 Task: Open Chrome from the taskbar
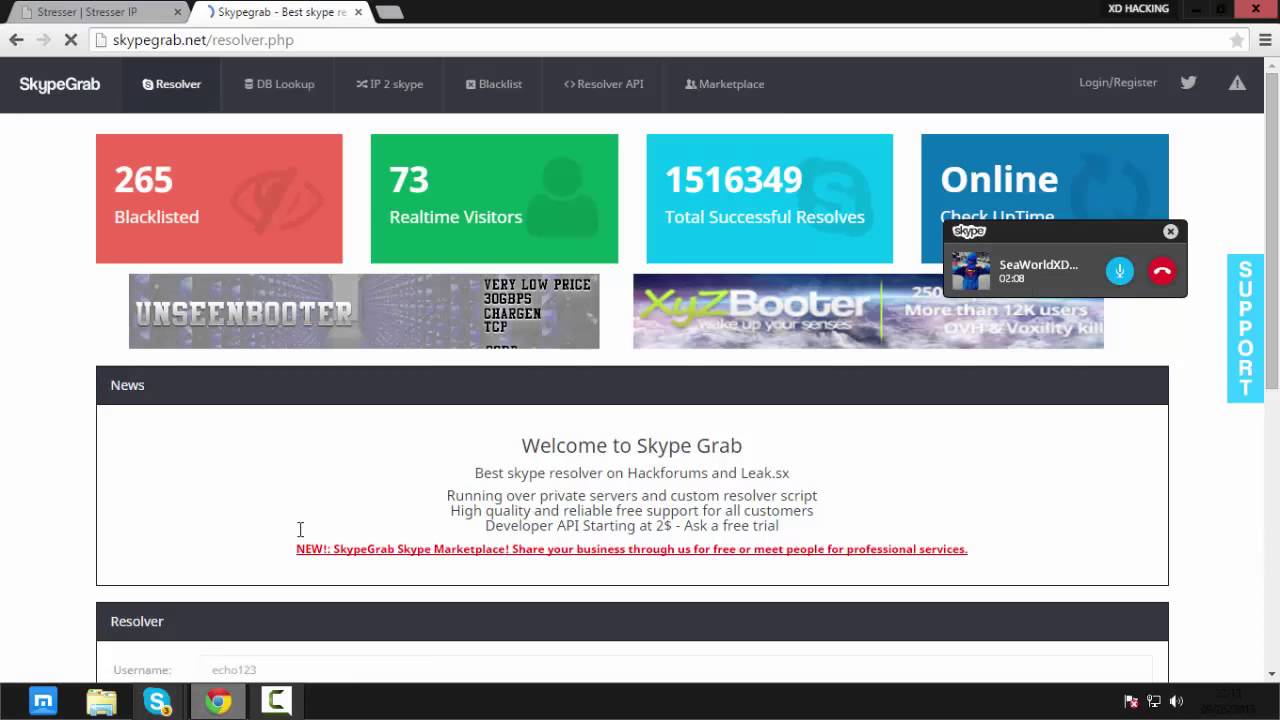(x=218, y=701)
